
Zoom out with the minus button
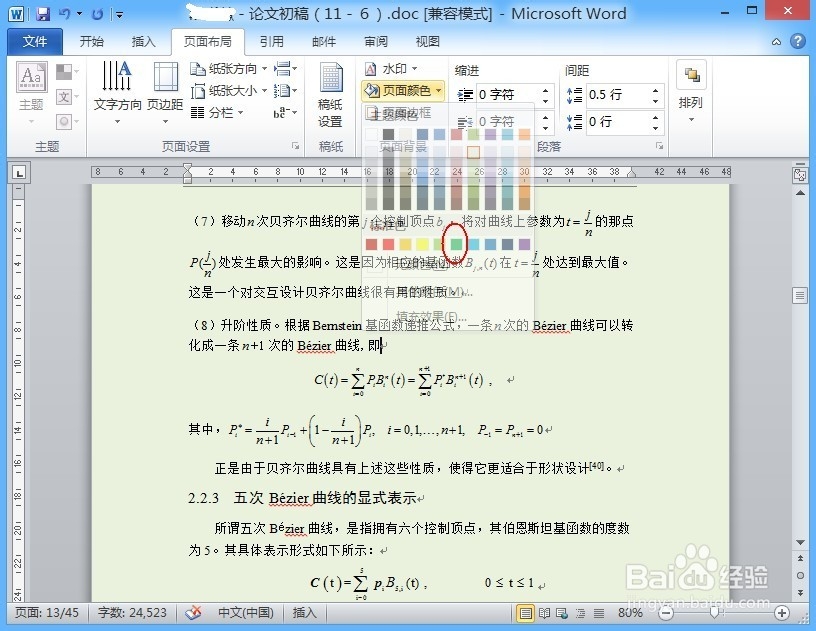click(666, 613)
